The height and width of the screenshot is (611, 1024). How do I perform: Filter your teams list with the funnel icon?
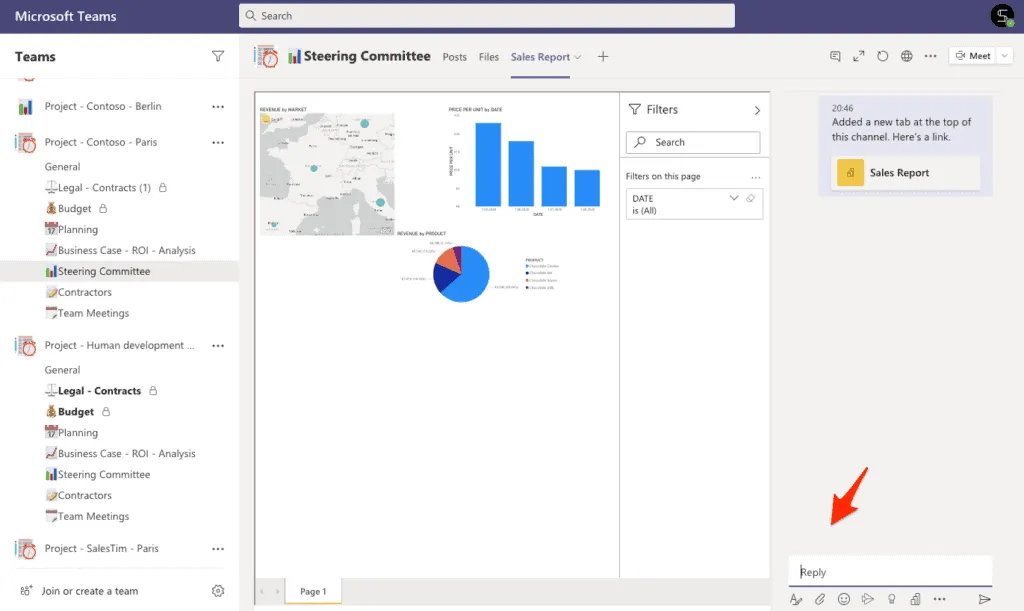tap(218, 57)
